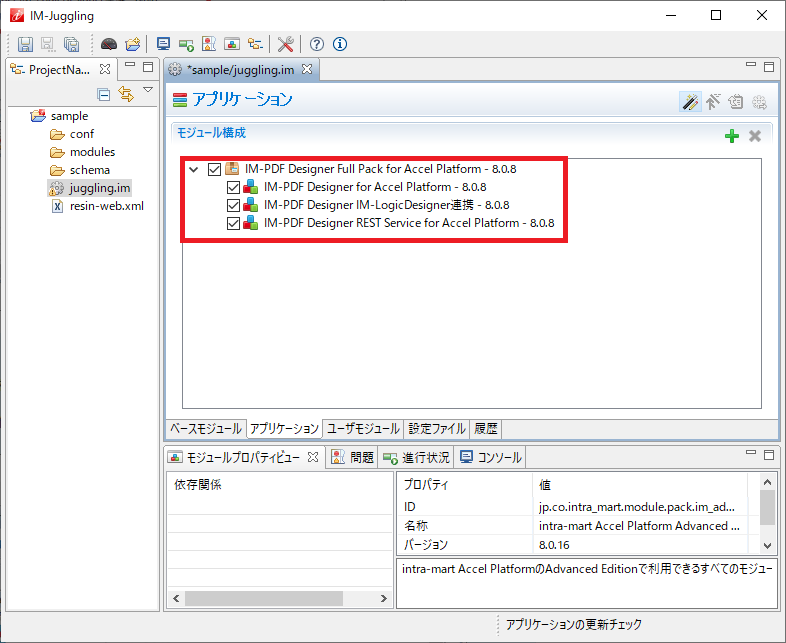
Task: Minimize the ProjectNavigator panel
Action: (130, 65)
